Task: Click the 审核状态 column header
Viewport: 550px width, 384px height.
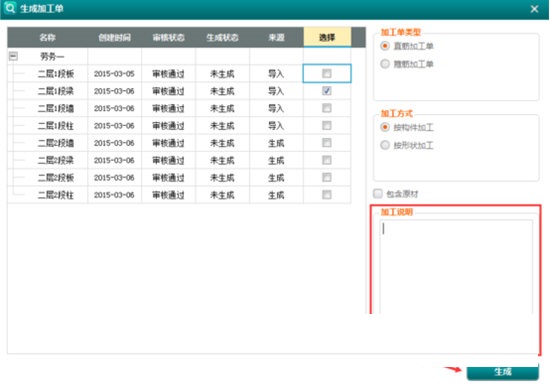Action: pyautogui.click(x=169, y=38)
